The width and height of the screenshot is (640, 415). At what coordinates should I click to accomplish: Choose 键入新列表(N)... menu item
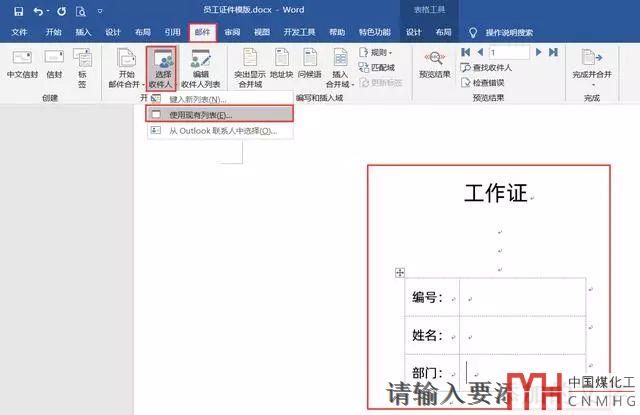pyautogui.click(x=220, y=99)
